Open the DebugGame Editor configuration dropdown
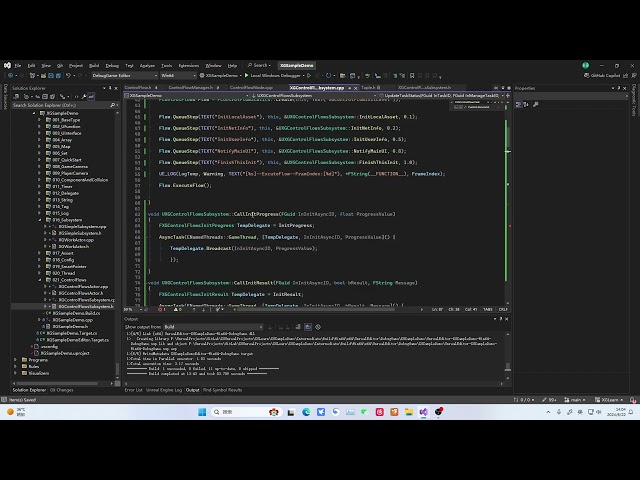The image size is (640, 480). point(124,76)
